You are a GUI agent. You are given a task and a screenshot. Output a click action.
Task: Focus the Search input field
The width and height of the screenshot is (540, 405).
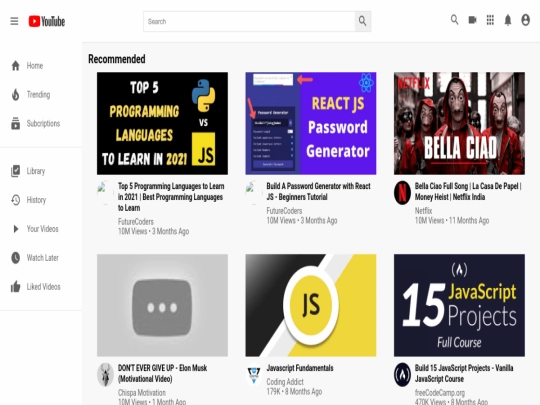[x=249, y=21]
